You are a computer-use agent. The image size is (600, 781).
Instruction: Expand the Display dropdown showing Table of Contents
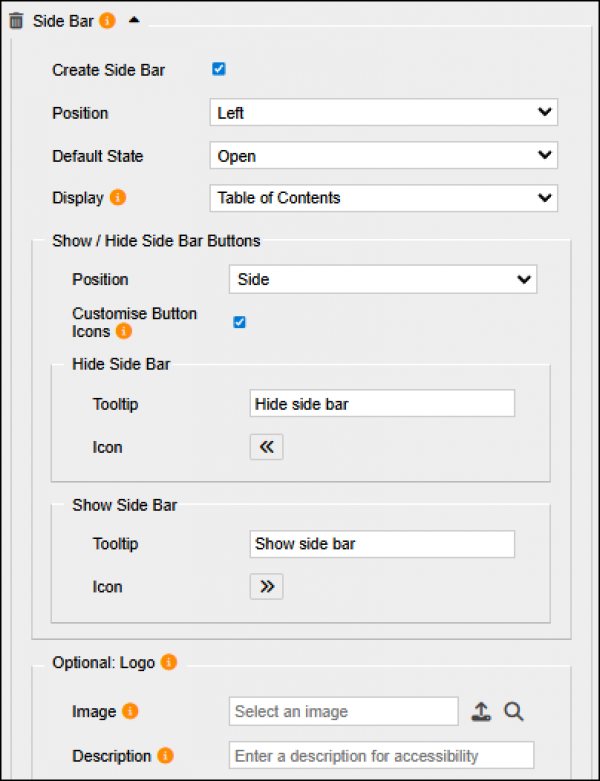pyautogui.click(x=383, y=198)
